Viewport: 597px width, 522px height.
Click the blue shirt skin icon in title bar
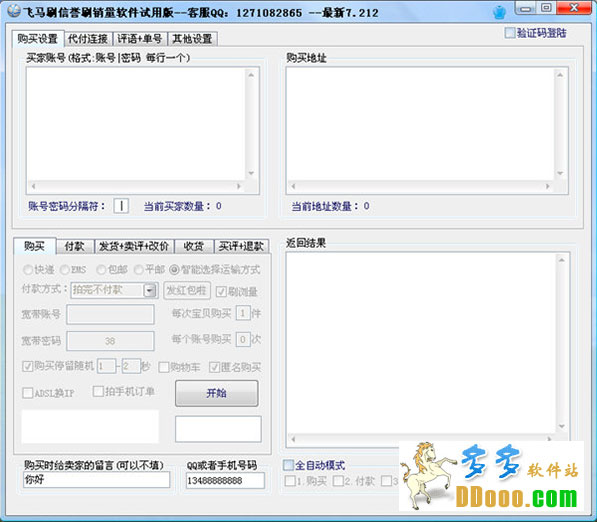pyautogui.click(x=499, y=13)
